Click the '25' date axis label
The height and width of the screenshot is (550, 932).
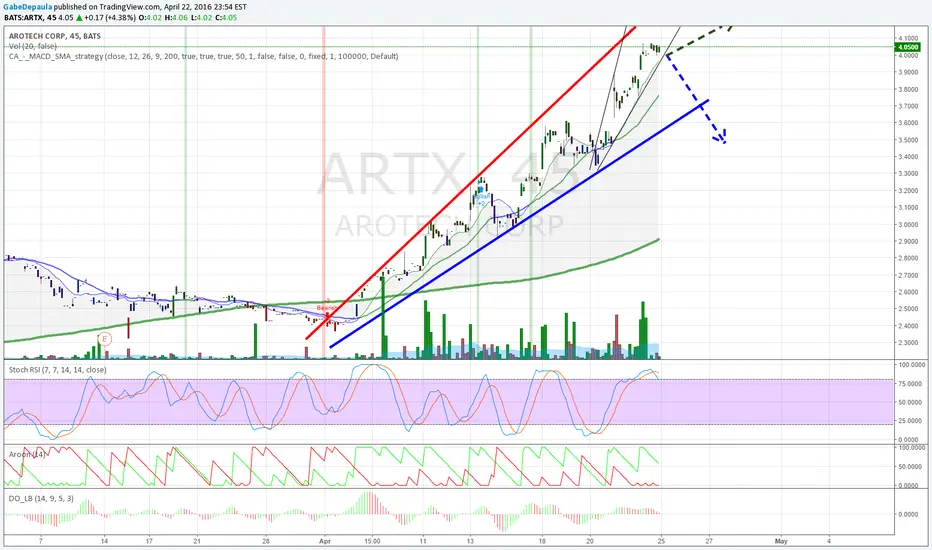click(661, 542)
